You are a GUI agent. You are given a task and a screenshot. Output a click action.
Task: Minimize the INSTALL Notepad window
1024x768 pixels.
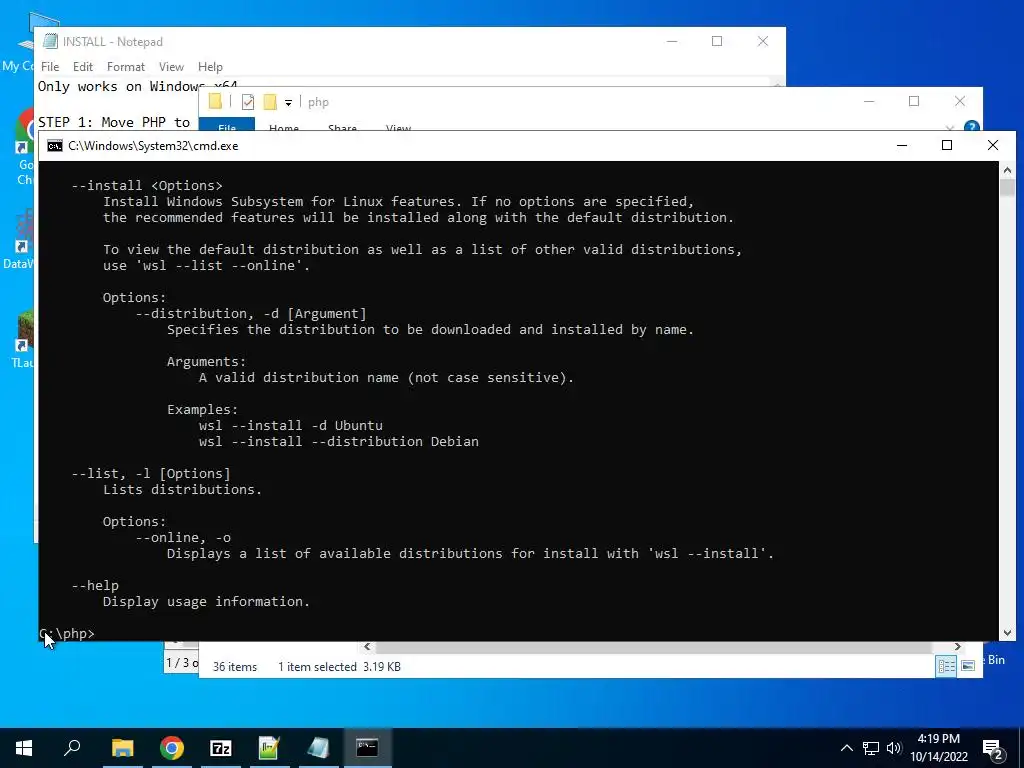tap(672, 41)
